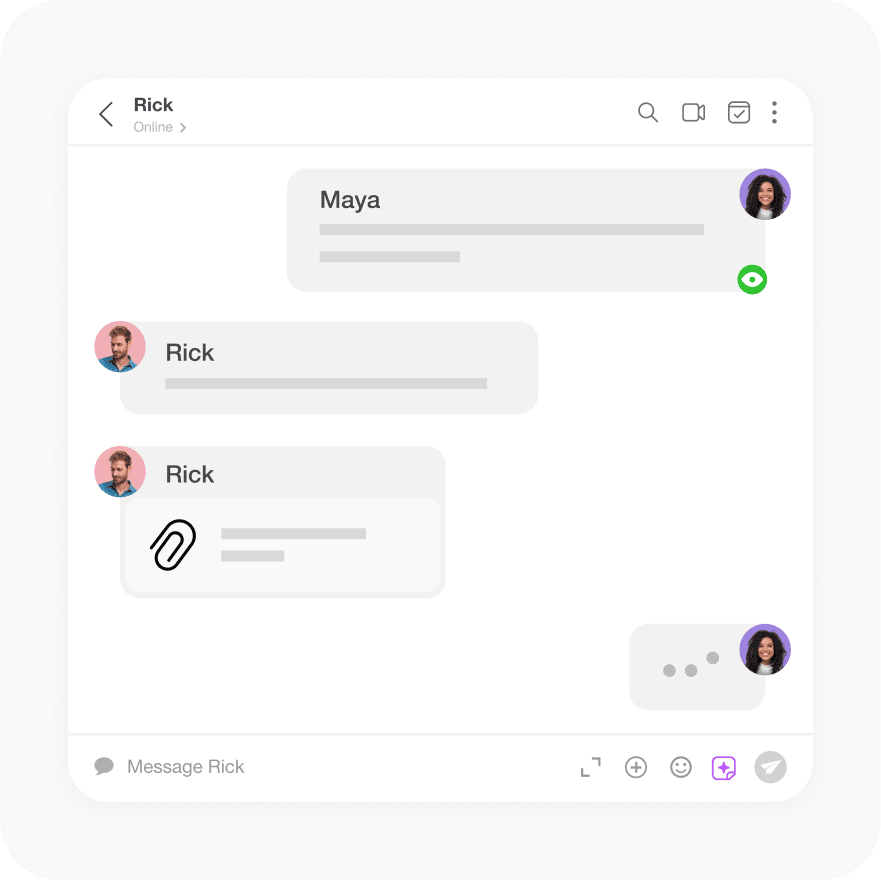Go back using the left arrow
The height and width of the screenshot is (880, 881).
point(106,114)
